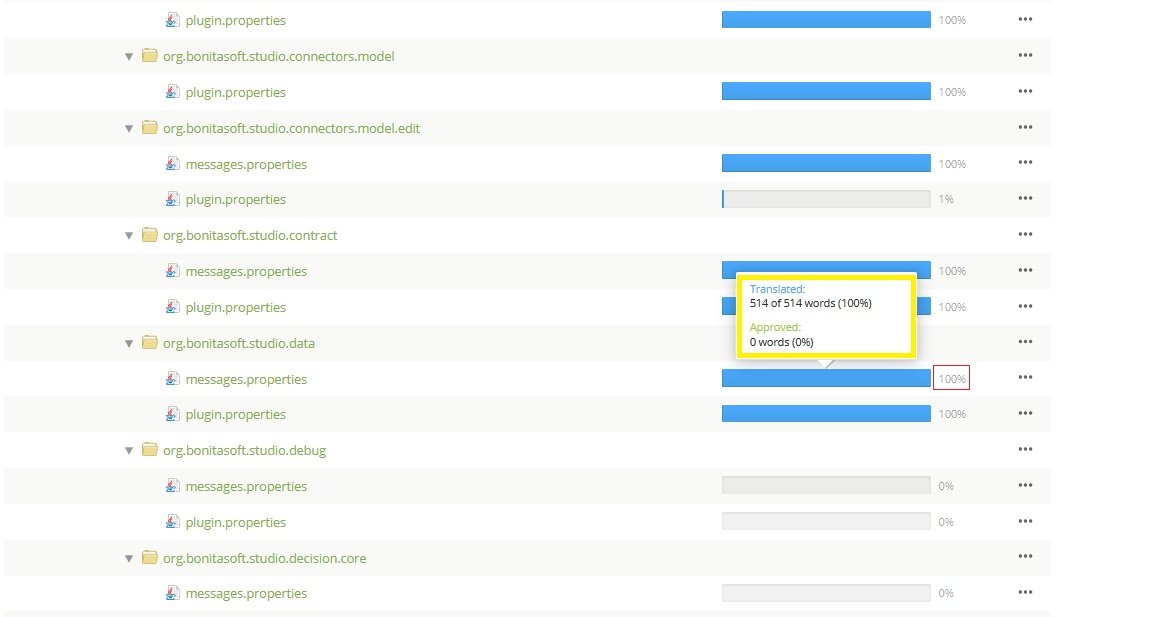The height and width of the screenshot is (617, 1149).
Task: Click the file icon of plugin.properties under studio.debug
Action: 172,521
